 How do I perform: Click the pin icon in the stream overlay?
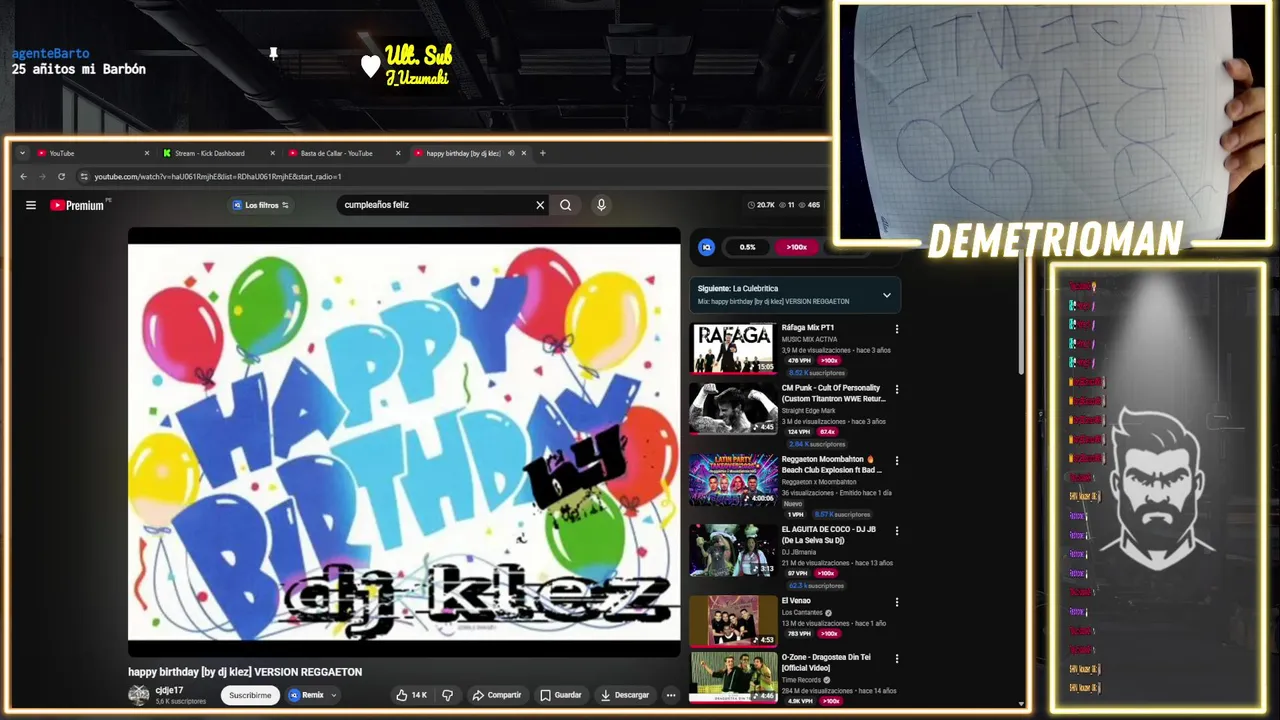click(x=273, y=53)
